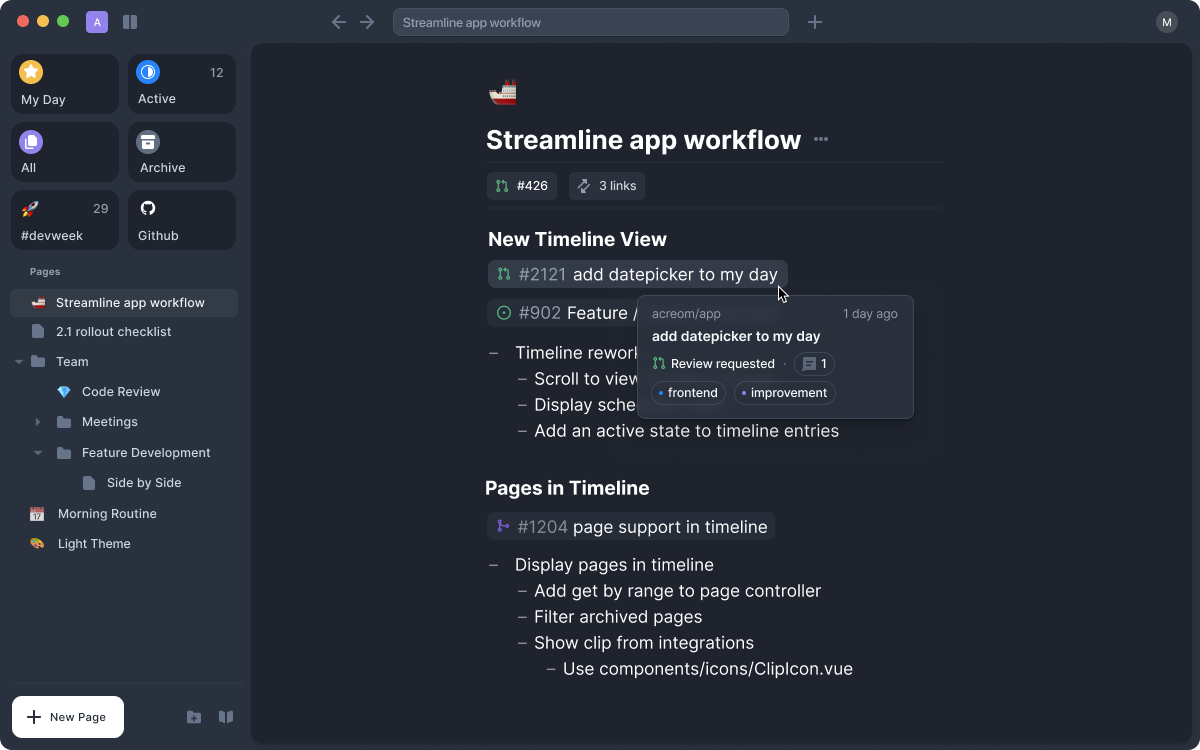Select Code Review in the sidebar
The width and height of the screenshot is (1200, 750).
tap(121, 391)
